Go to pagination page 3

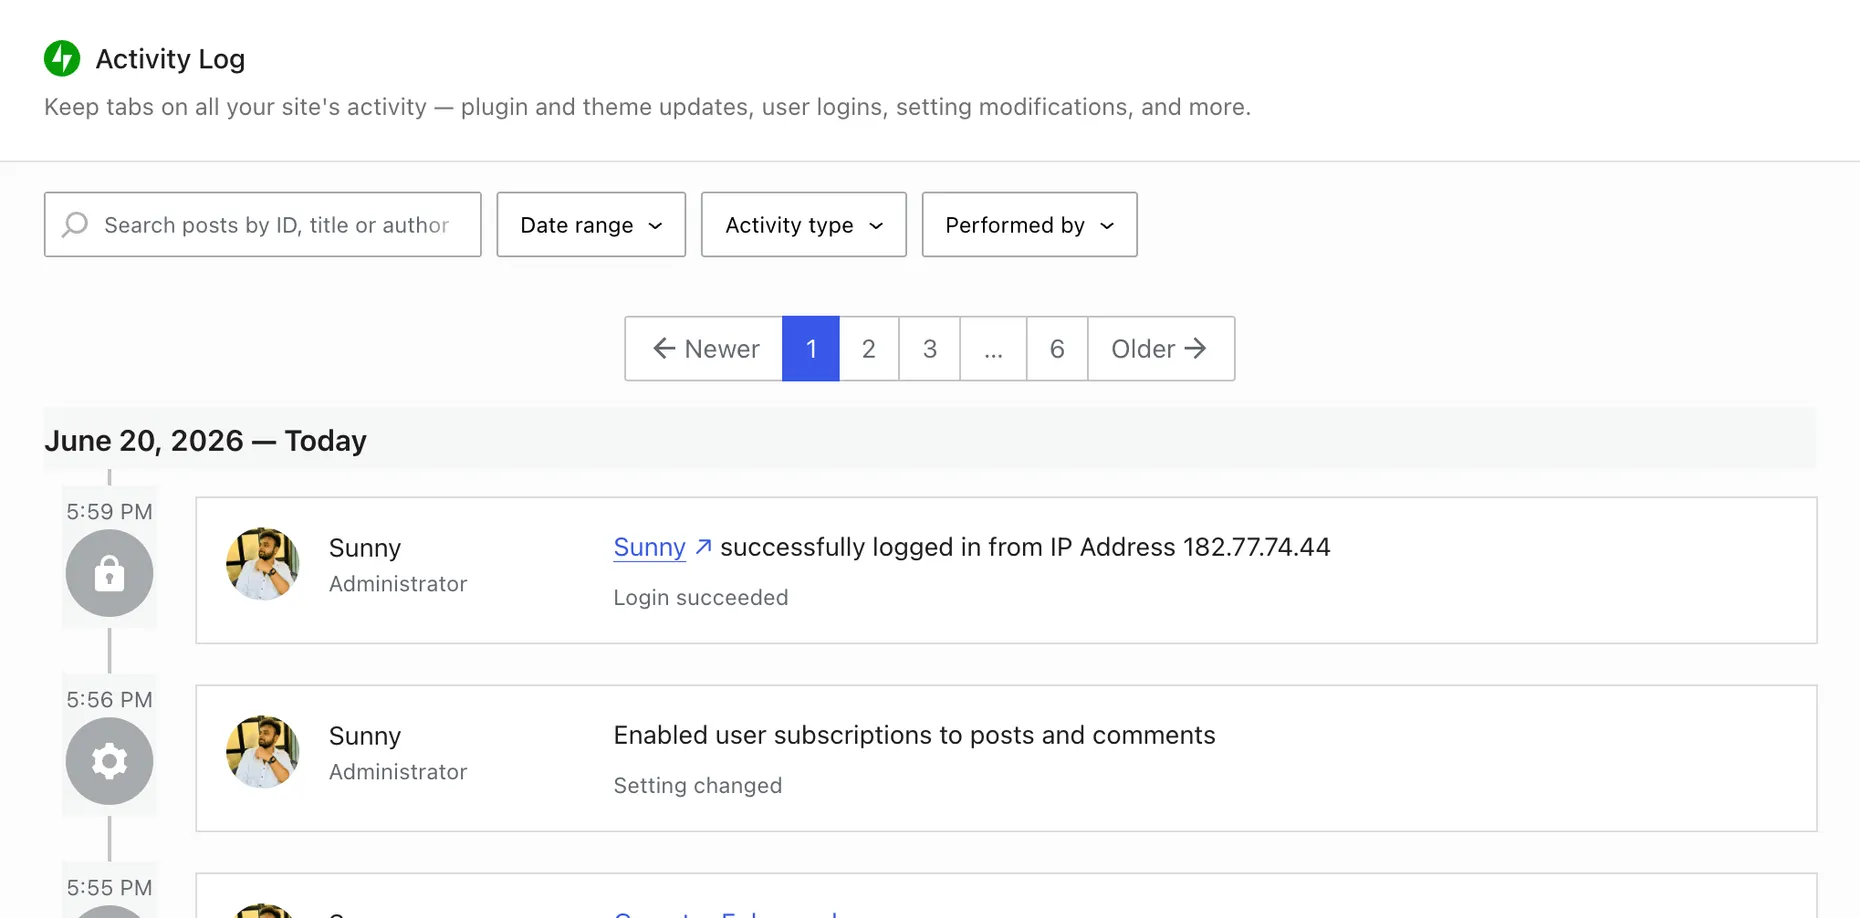pyautogui.click(x=930, y=349)
